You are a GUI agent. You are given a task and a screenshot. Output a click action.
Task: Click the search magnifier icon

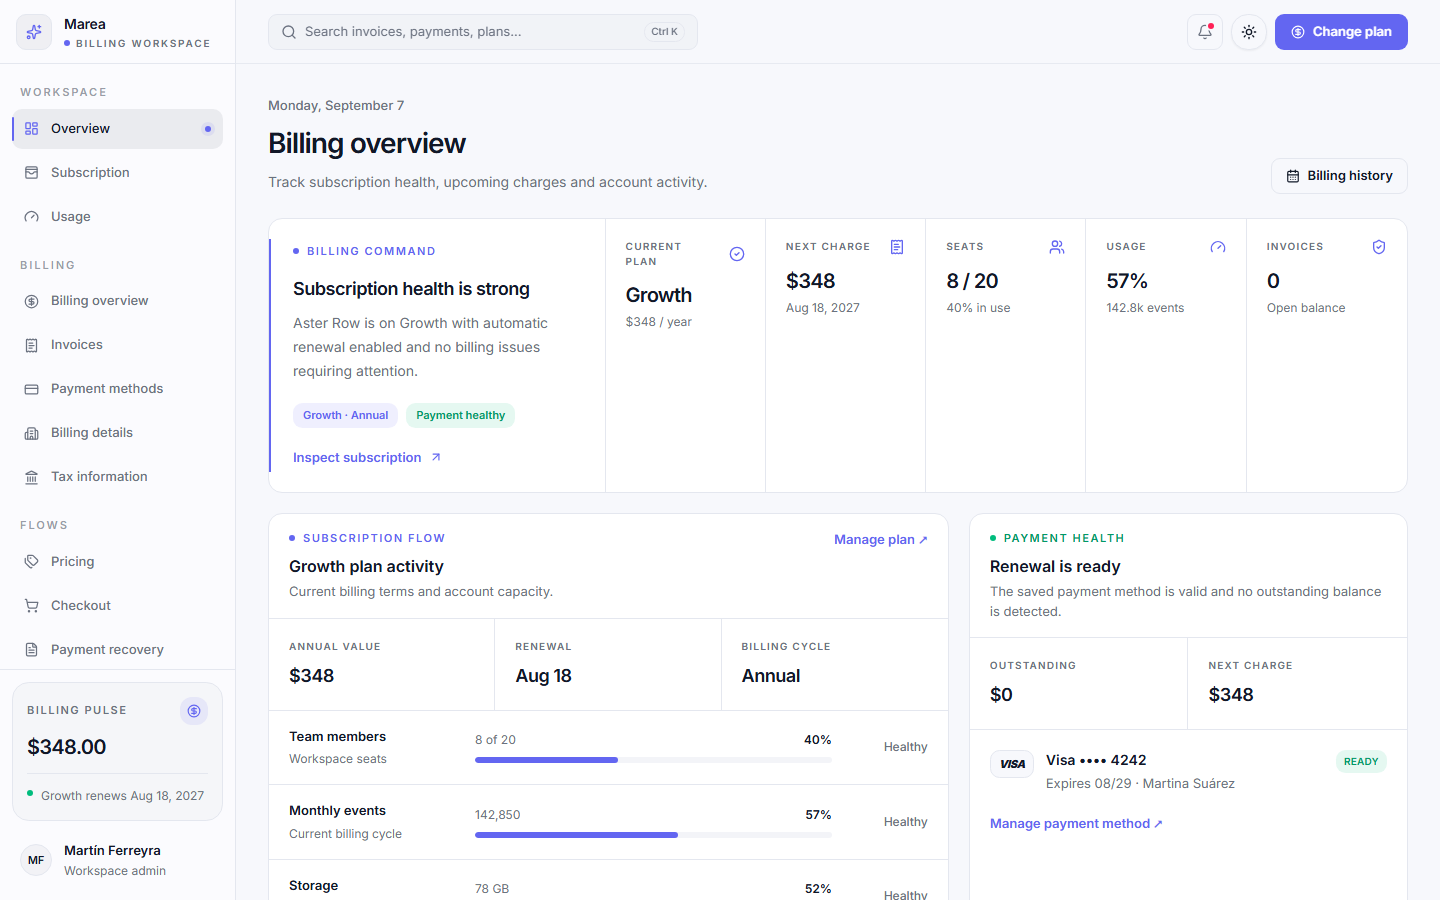(289, 32)
